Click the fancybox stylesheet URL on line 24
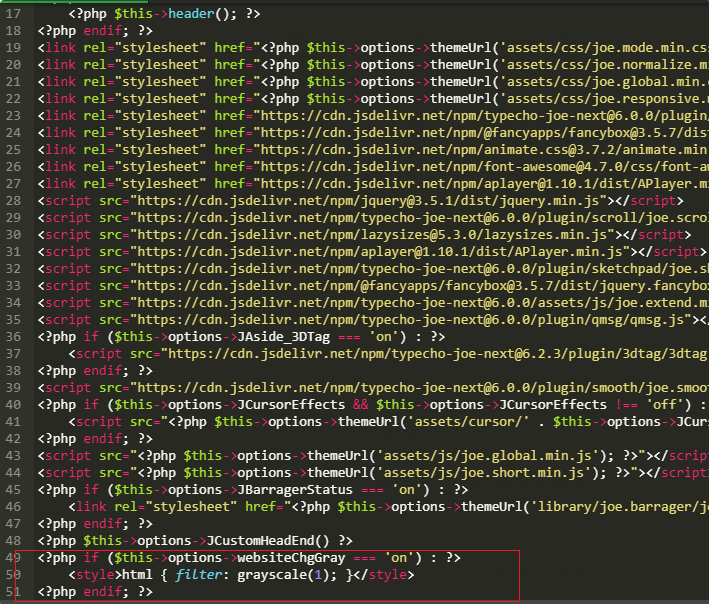709x604 pixels. click(485, 133)
